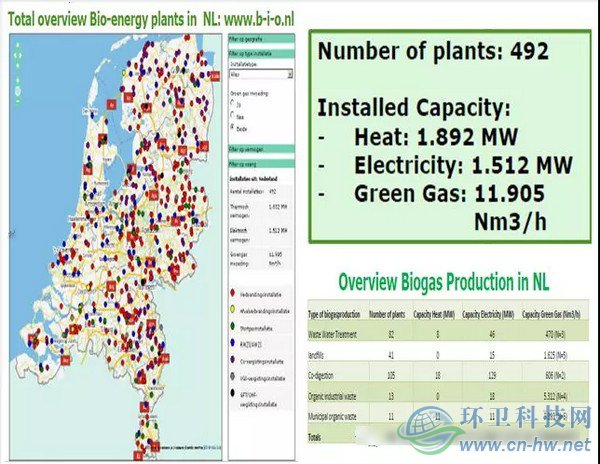Expand the 'Filter op vermogen' section

[252, 147]
